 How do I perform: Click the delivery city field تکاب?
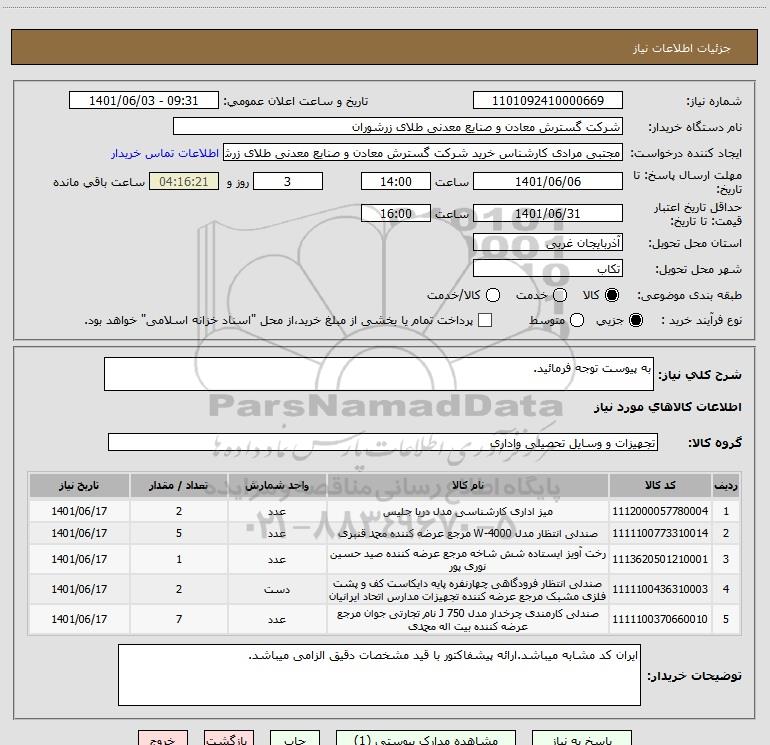(x=548, y=269)
